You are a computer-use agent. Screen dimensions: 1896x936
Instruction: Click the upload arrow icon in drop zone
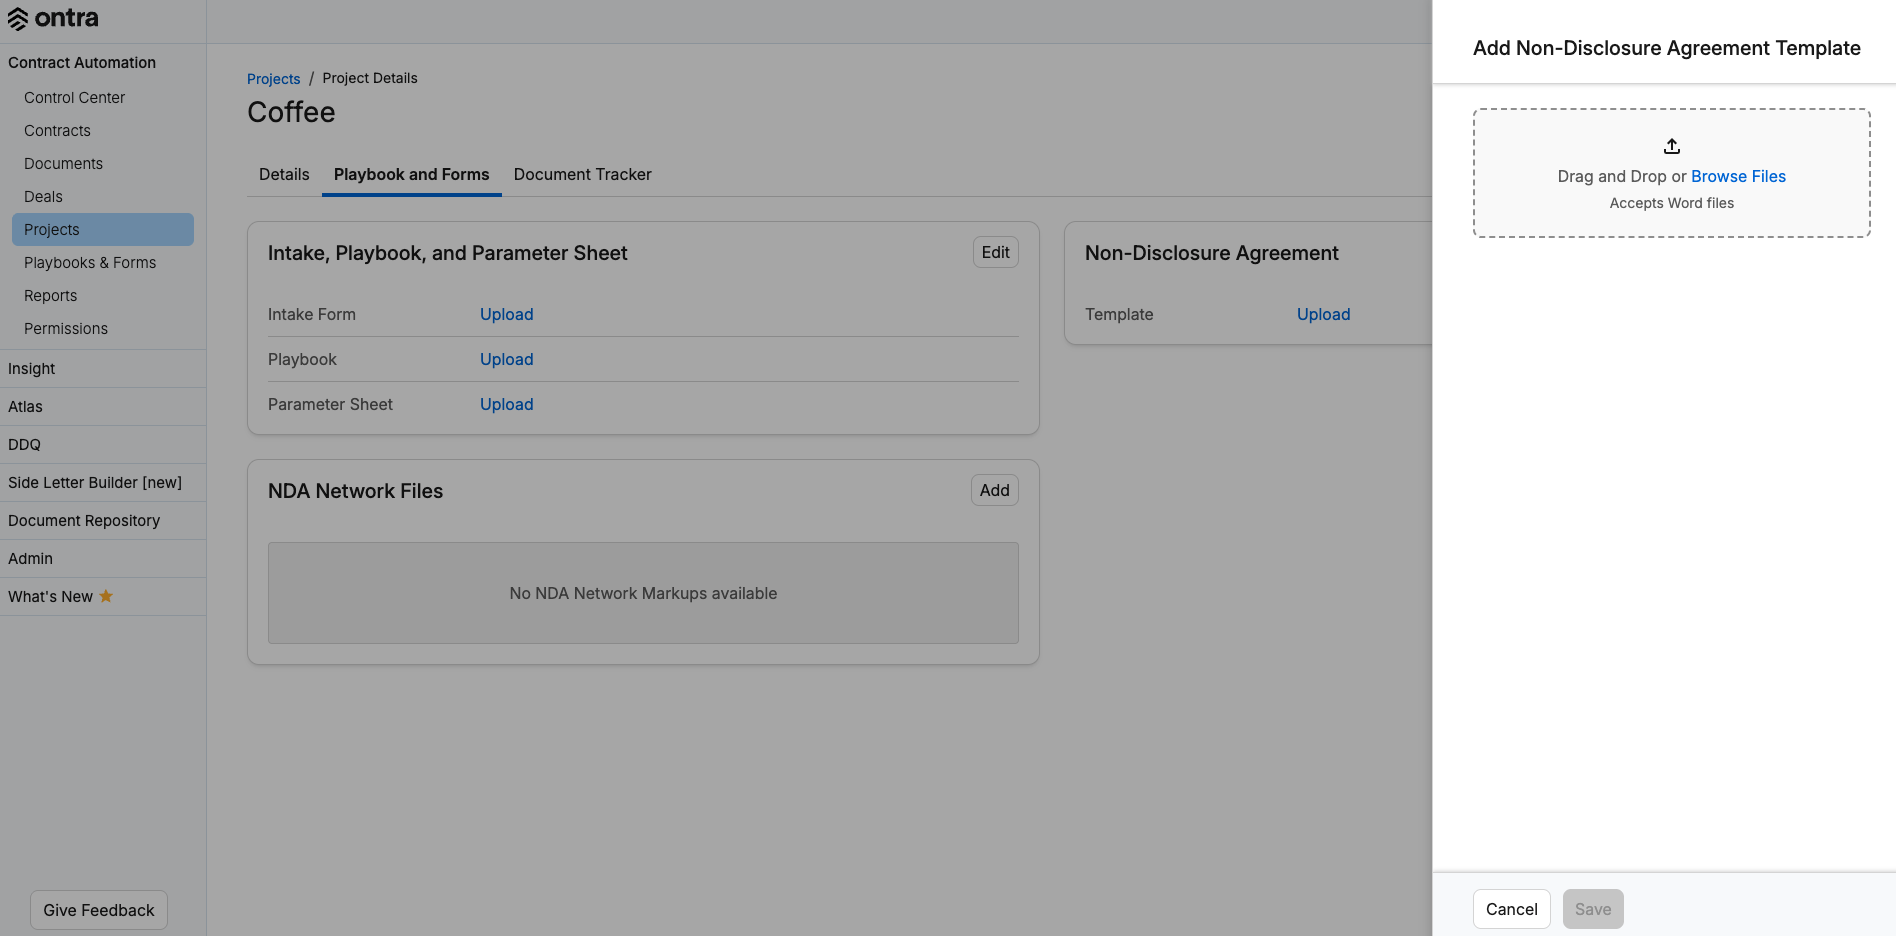point(1671,146)
